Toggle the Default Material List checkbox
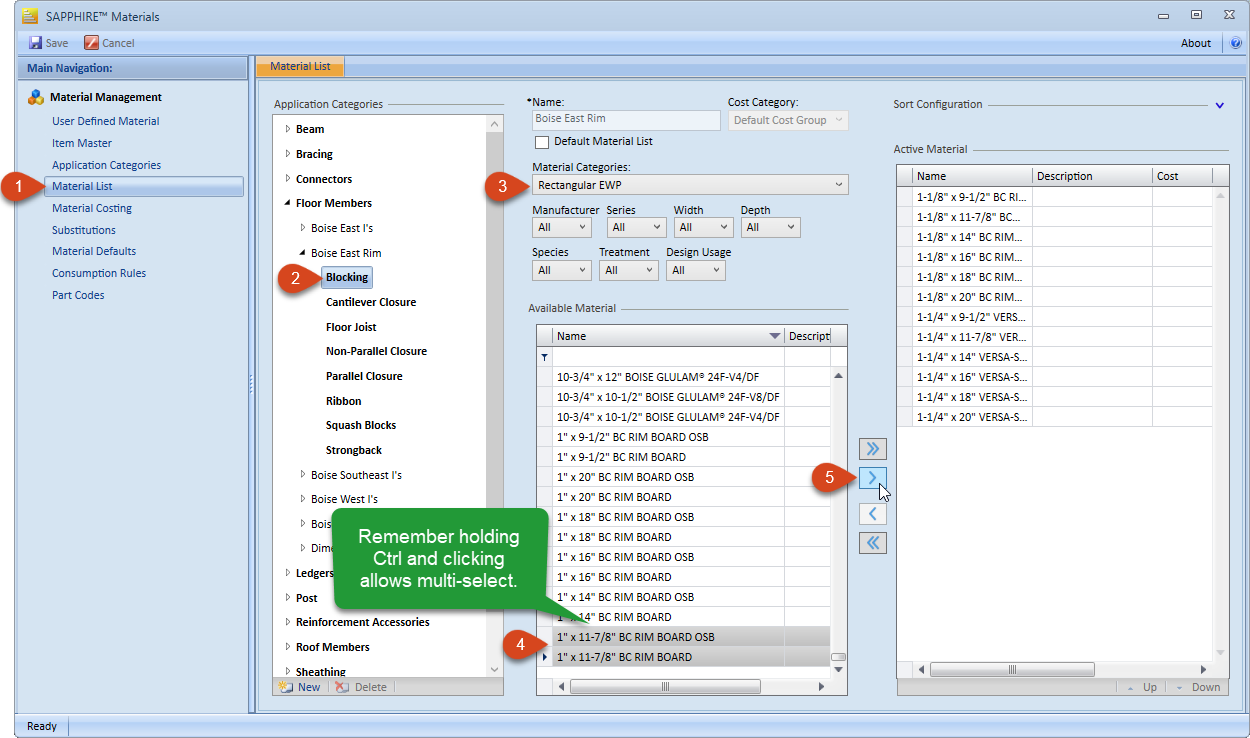Image resolution: width=1250 pixels, height=738 pixels. [542, 142]
